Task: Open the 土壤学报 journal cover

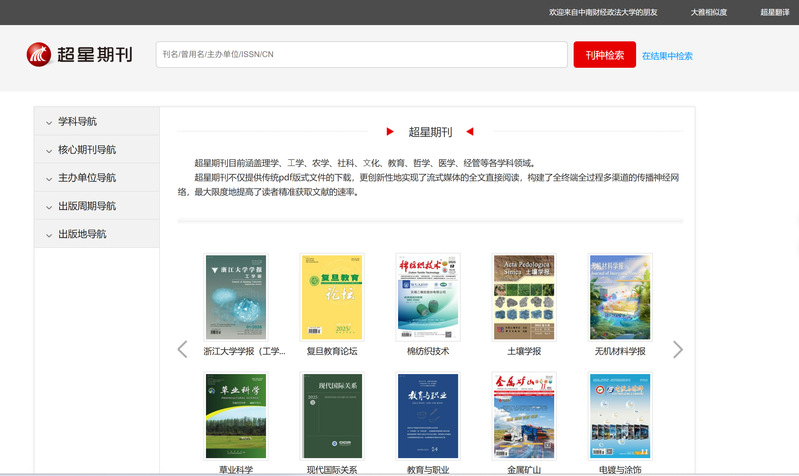Action: click(524, 297)
